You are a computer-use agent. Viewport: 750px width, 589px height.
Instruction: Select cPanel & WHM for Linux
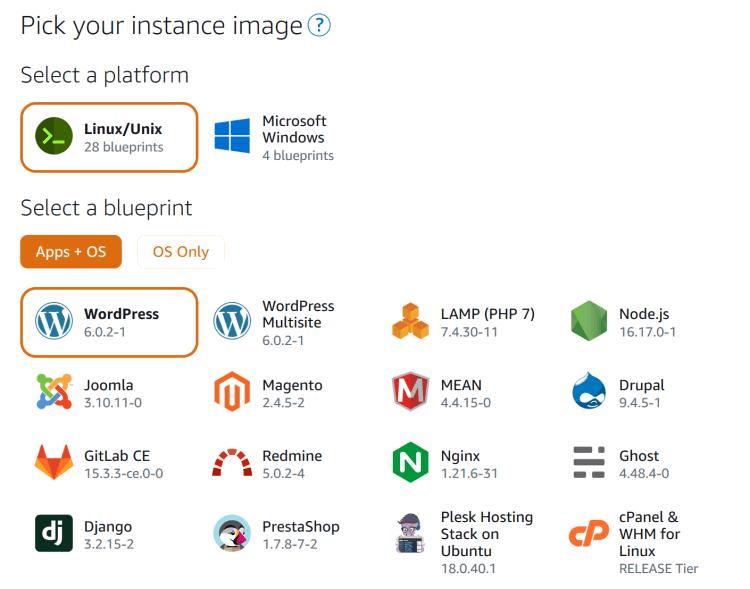[649, 534]
